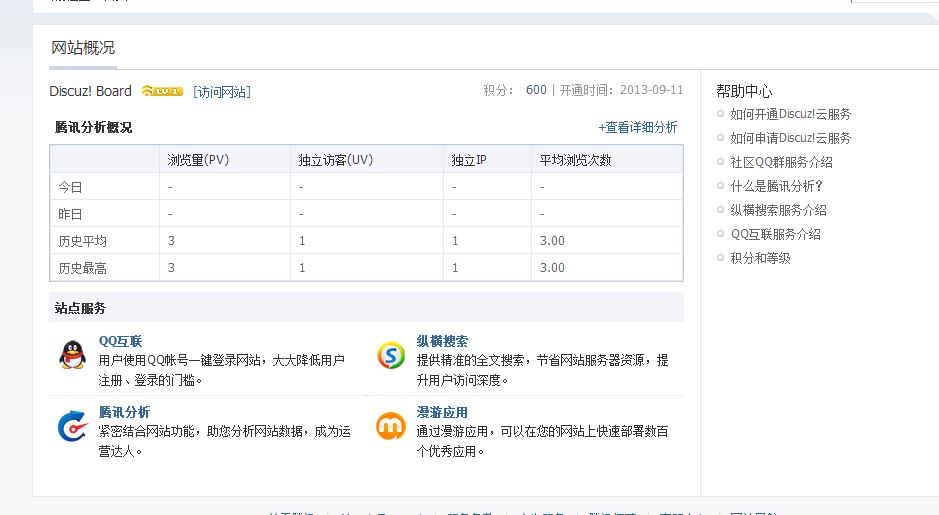The width and height of the screenshot is (939, 515).
Task: Click 3.00 in the 历史平均 row
Action: click(552, 241)
